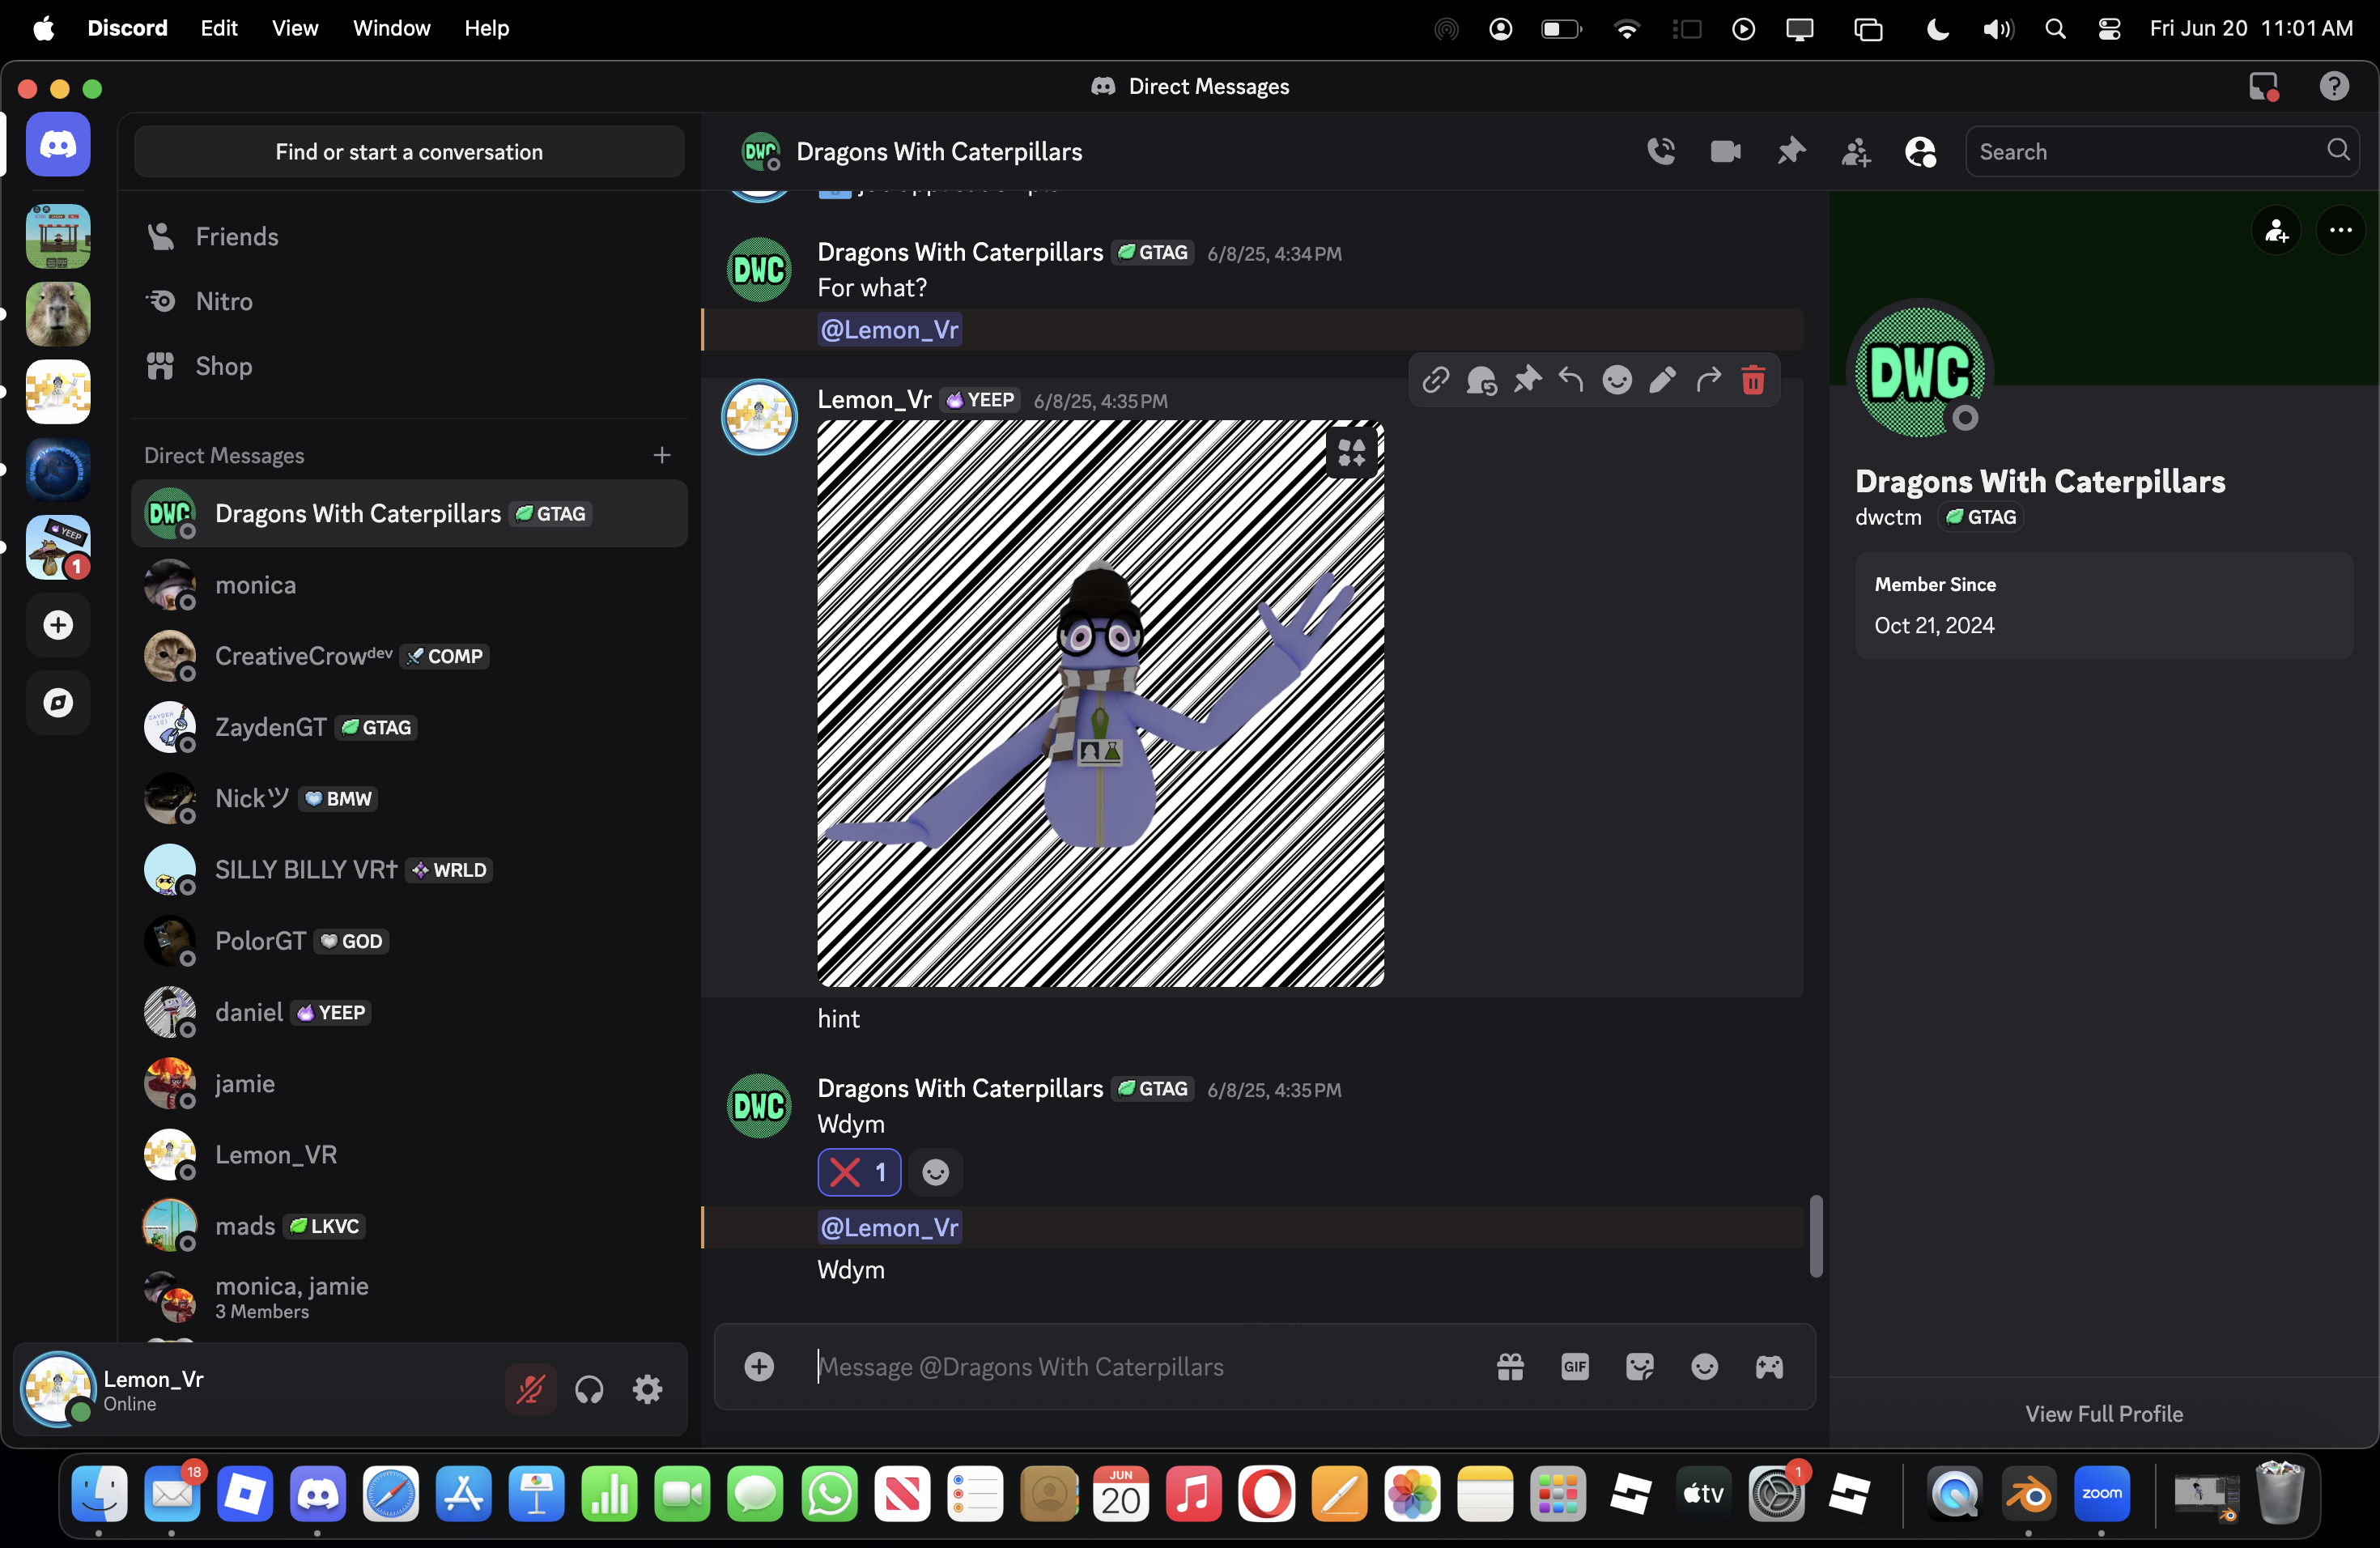Open Discord help from the title bar
The height and width of the screenshot is (1548, 2380).
pyautogui.click(x=2334, y=87)
